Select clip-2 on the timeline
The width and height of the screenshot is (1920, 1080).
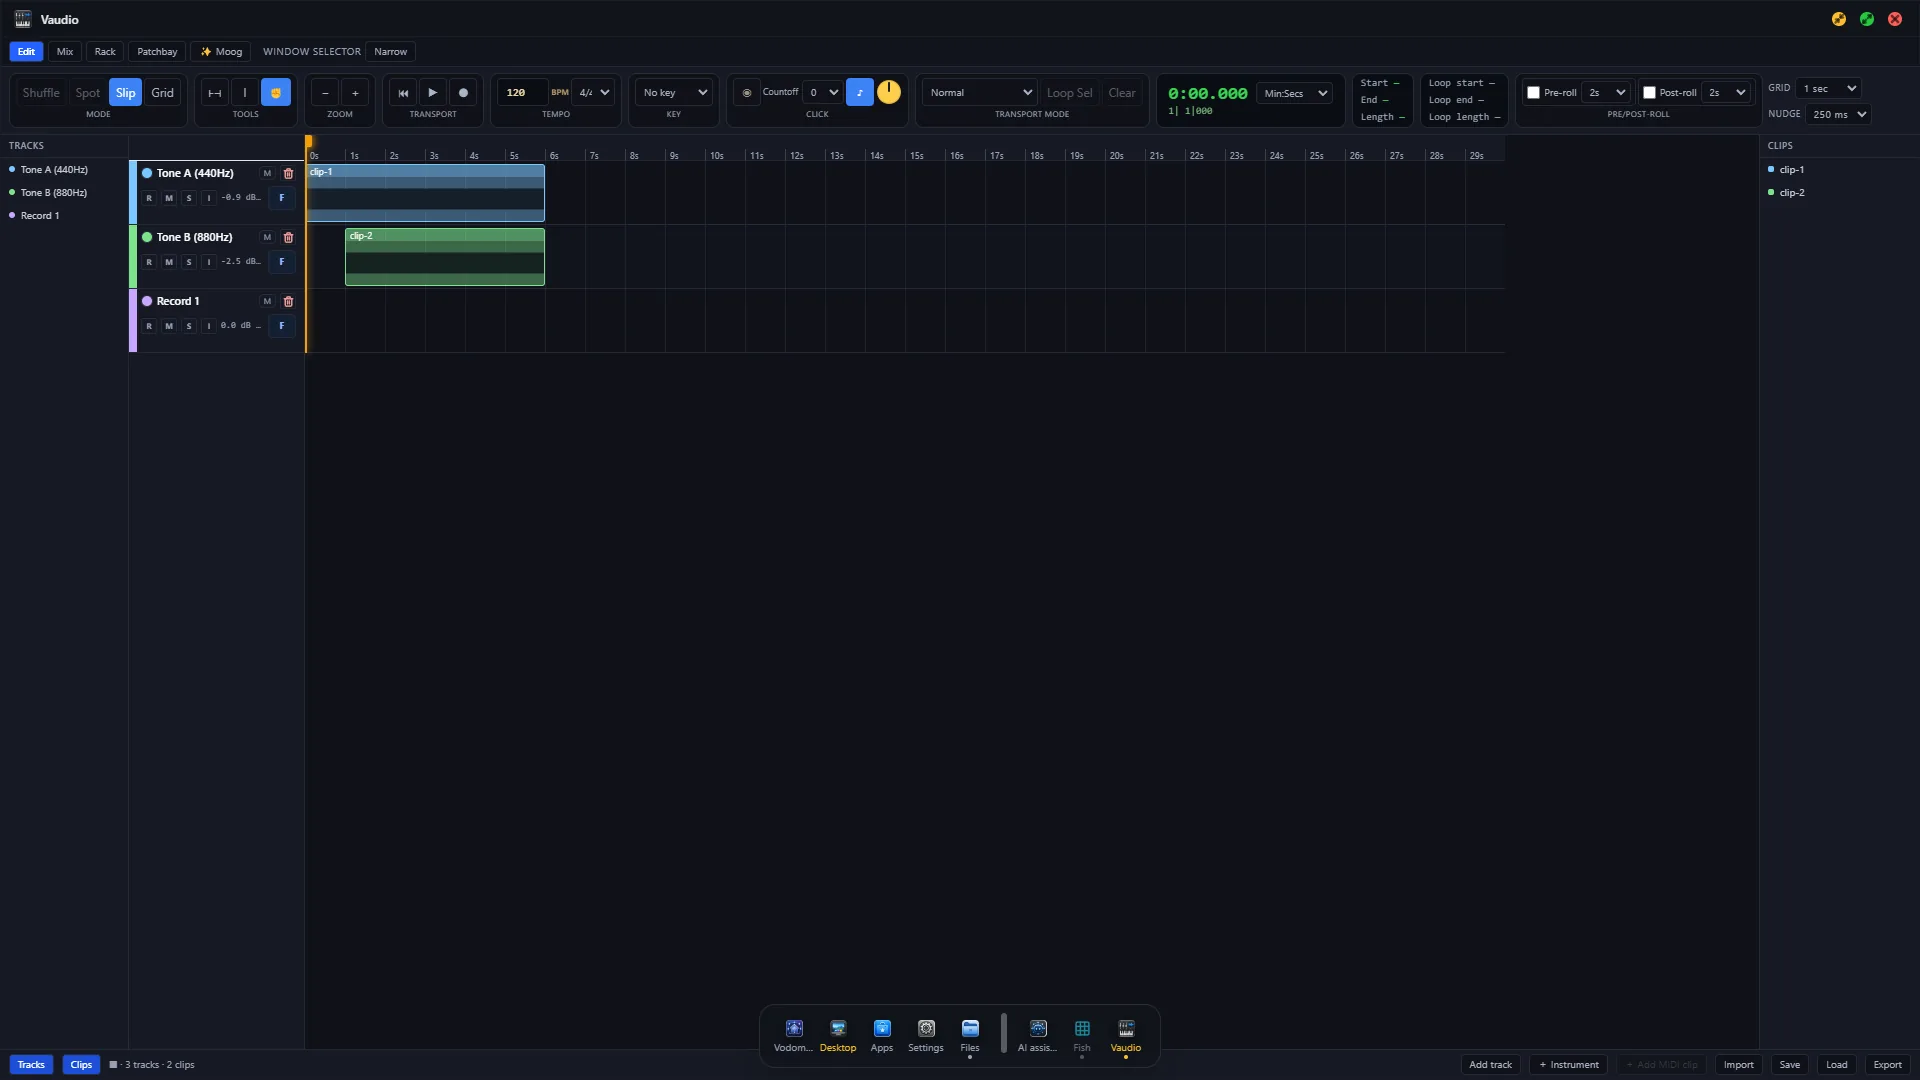445,257
